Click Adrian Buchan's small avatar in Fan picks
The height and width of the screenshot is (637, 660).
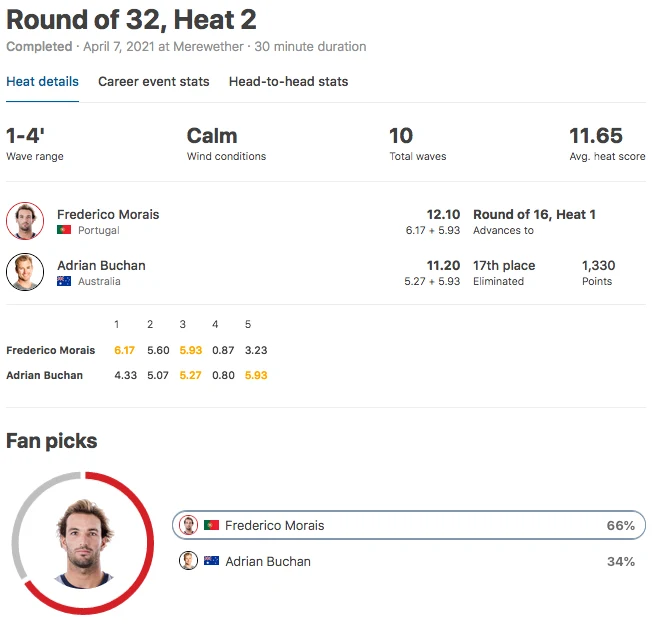tap(189, 561)
